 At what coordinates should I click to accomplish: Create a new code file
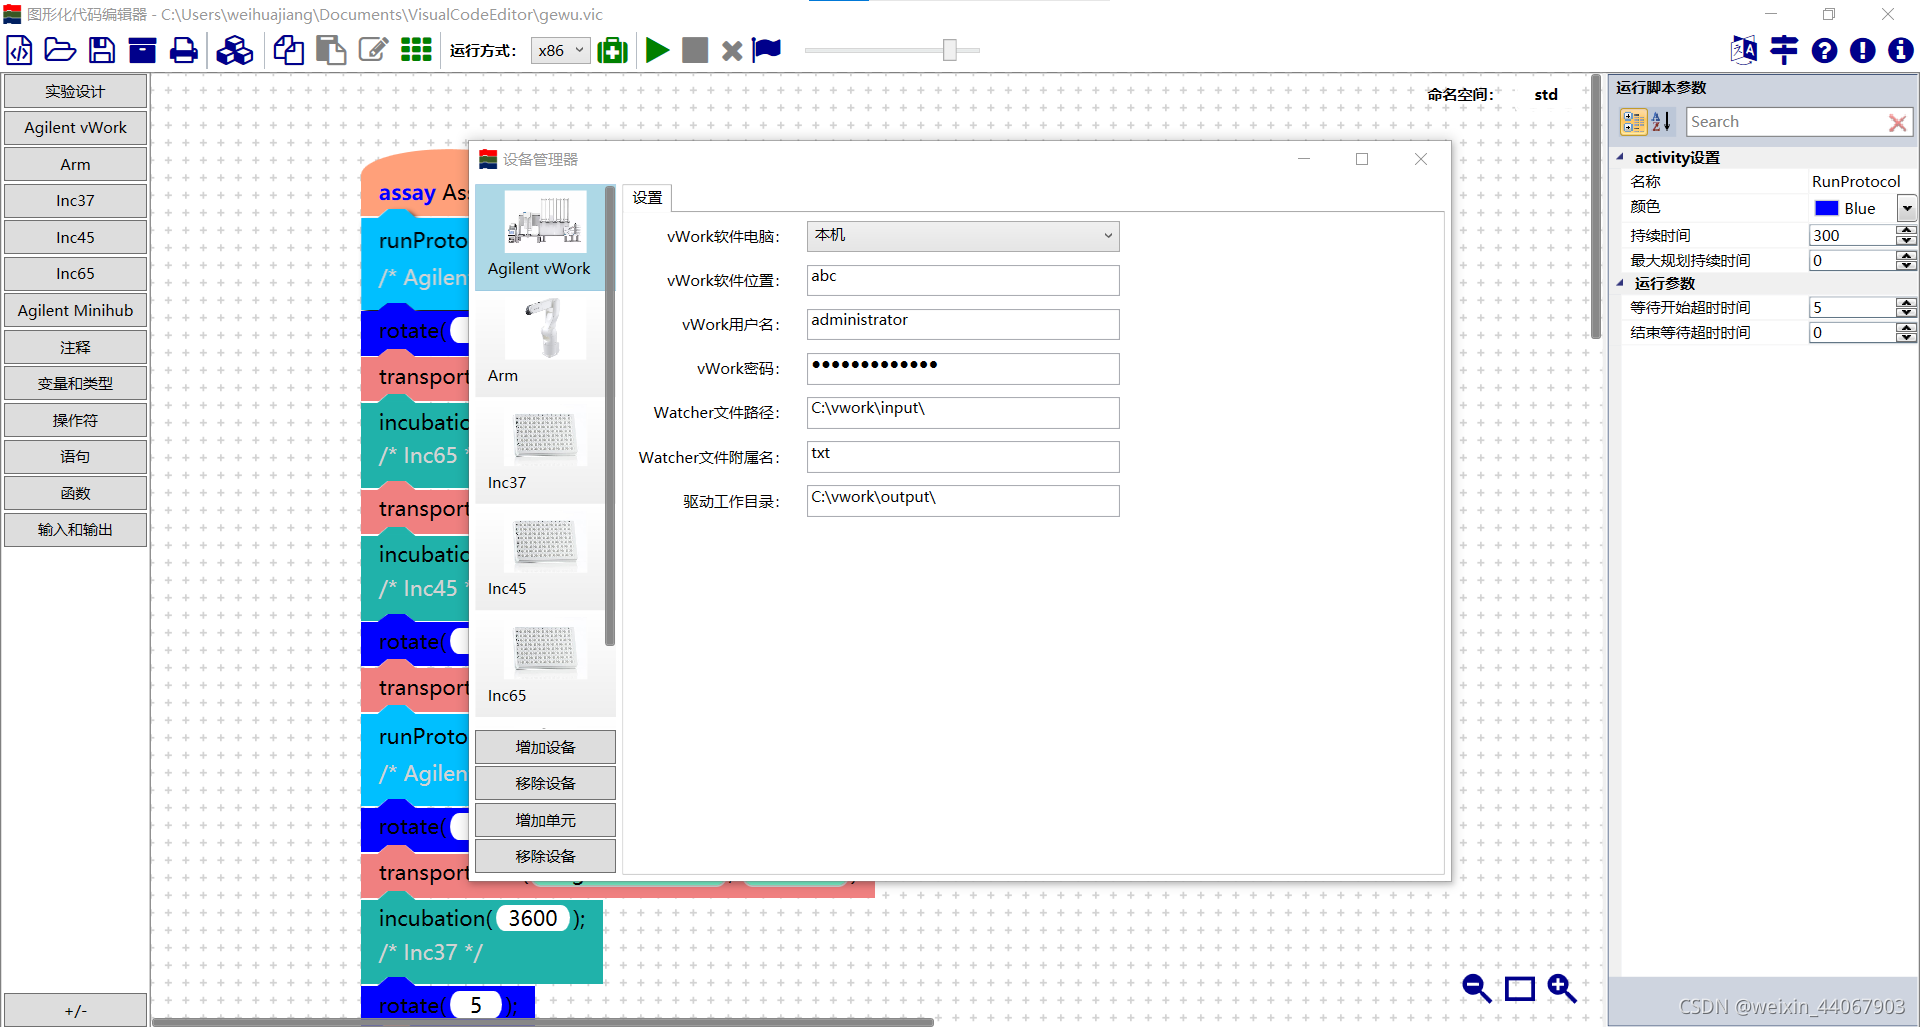pyautogui.click(x=19, y=50)
